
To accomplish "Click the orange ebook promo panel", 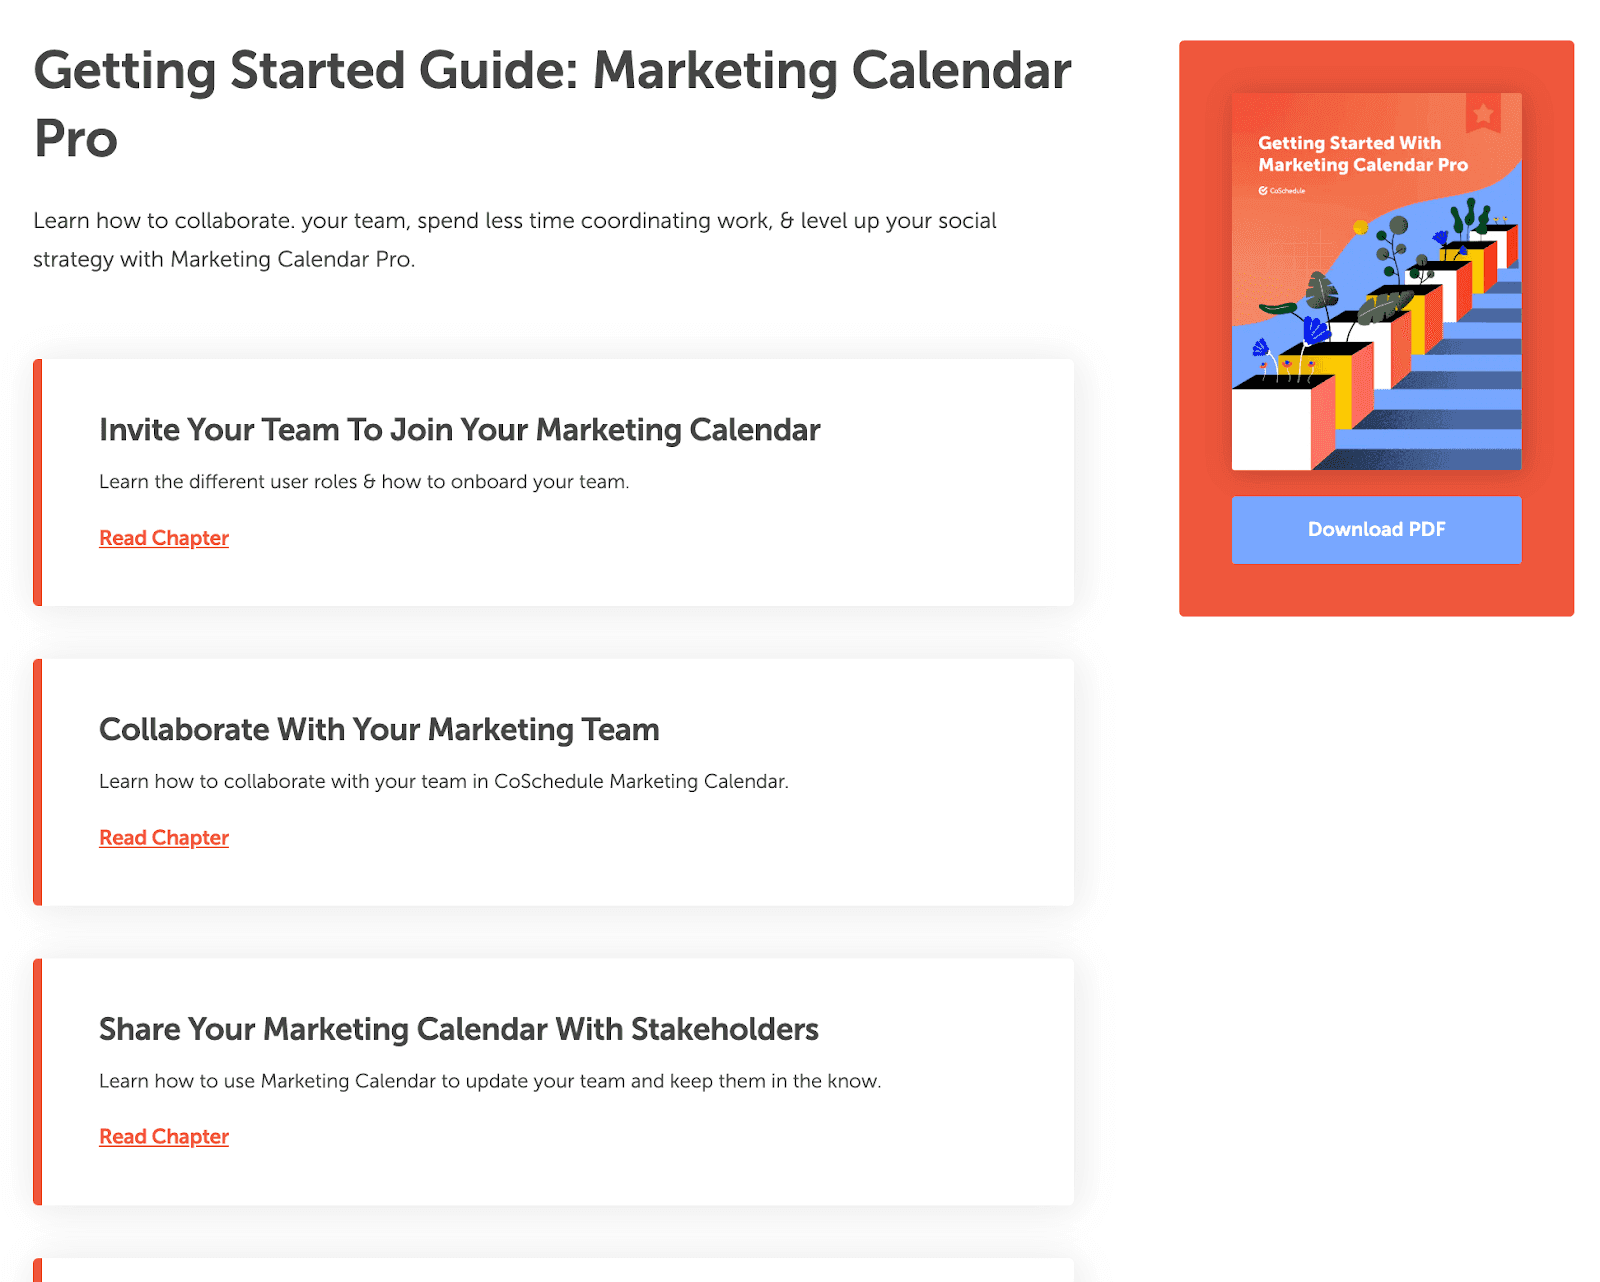I will [x=1376, y=325].
